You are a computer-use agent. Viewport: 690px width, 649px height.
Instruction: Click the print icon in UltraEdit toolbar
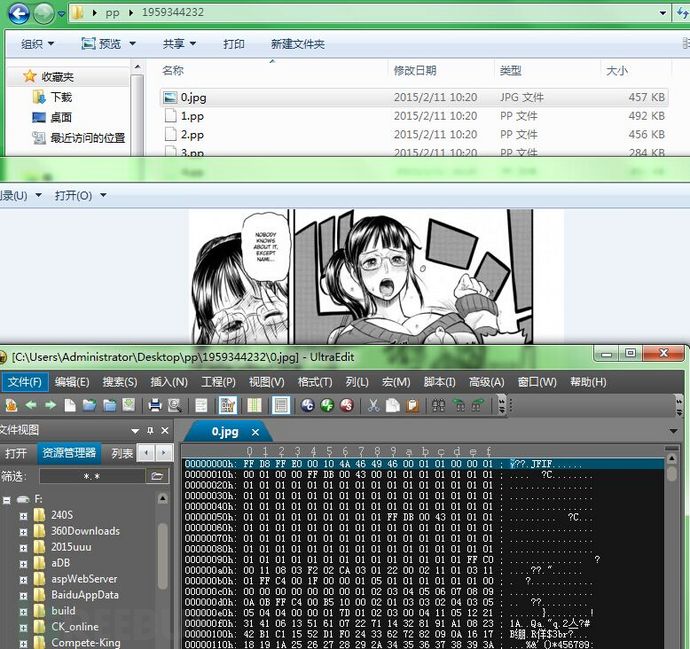coord(154,405)
